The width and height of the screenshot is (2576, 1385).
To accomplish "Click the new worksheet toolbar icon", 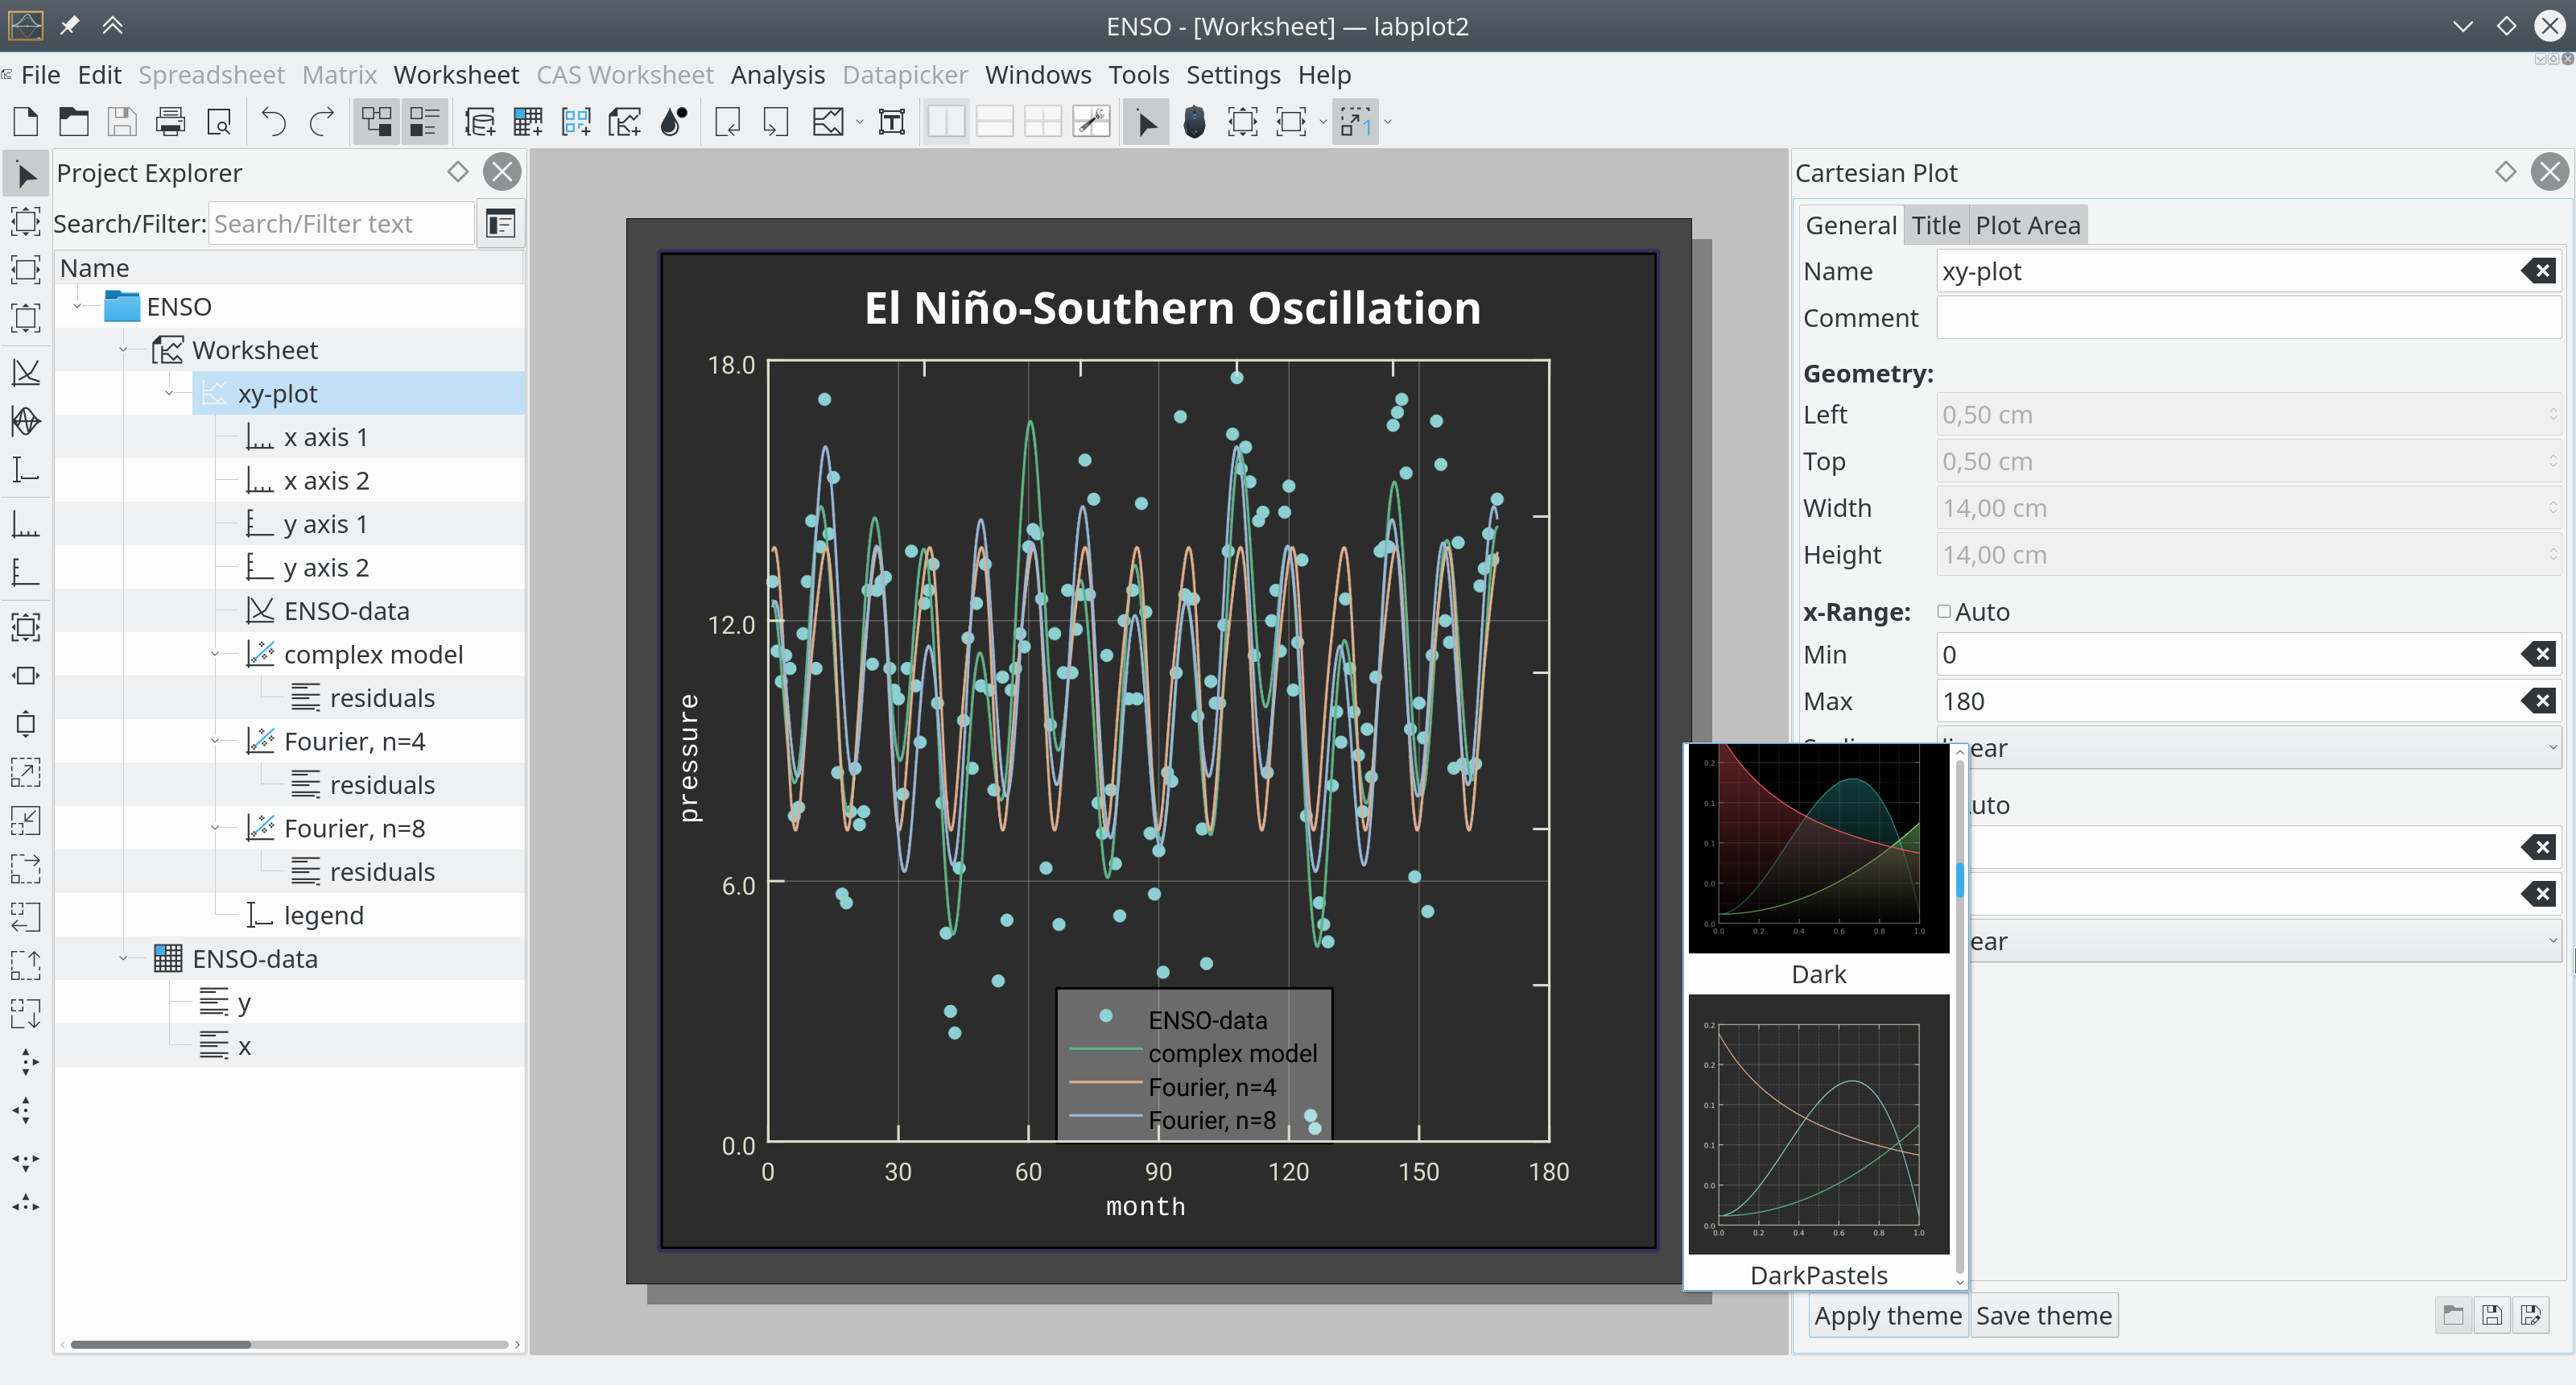I will pos(625,122).
